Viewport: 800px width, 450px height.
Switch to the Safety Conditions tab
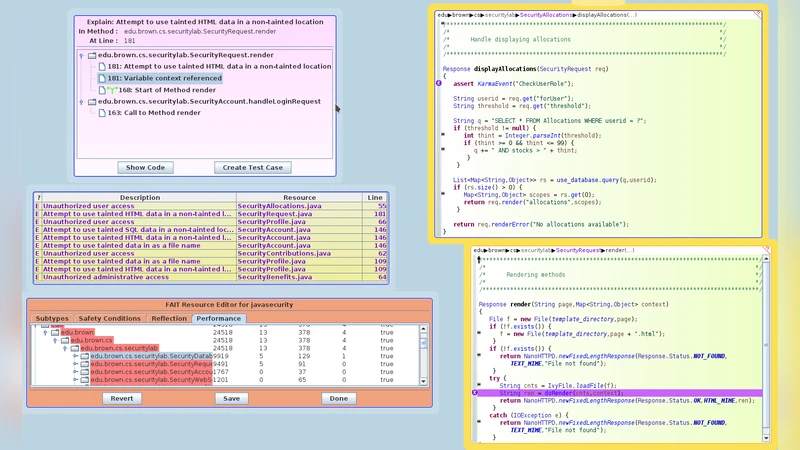[x=110, y=318]
